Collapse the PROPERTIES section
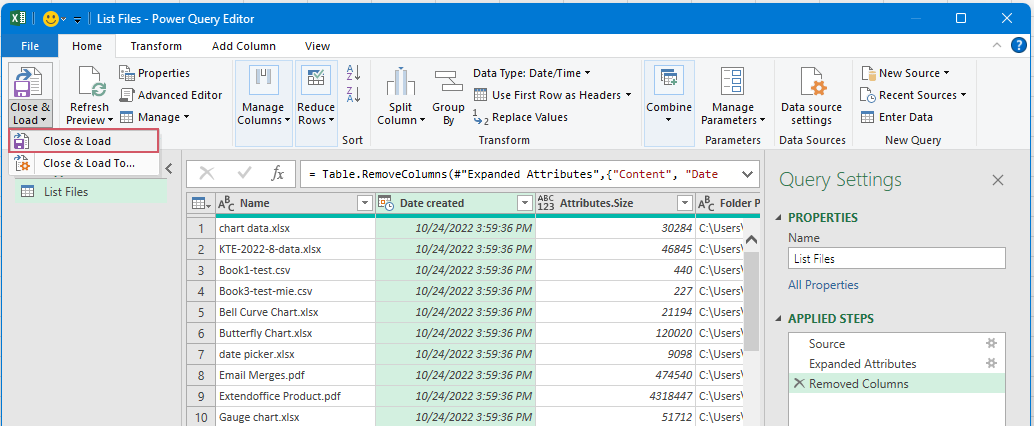This screenshot has width=1034, height=426. [x=779, y=218]
